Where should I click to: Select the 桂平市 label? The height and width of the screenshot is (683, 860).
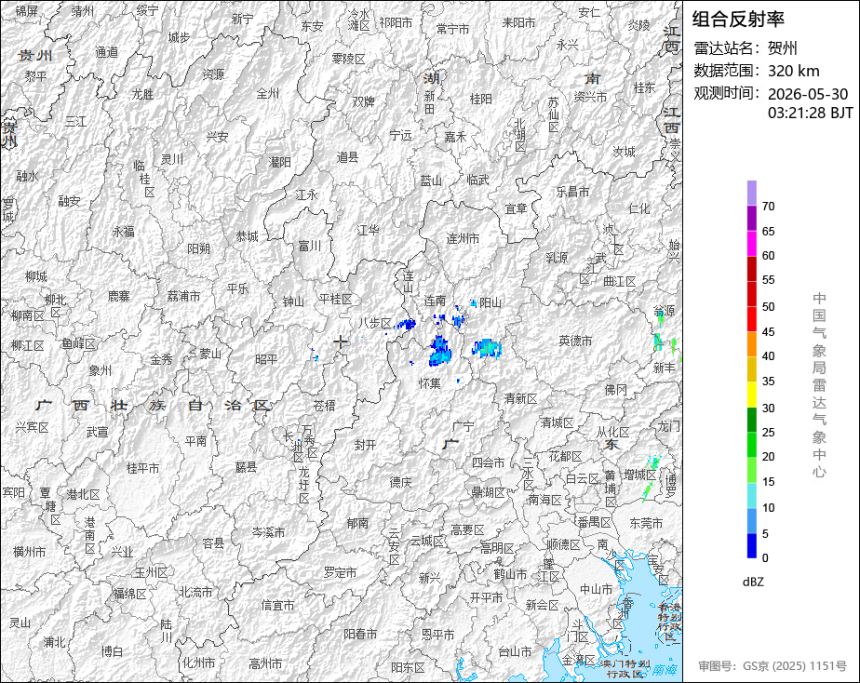[143, 468]
